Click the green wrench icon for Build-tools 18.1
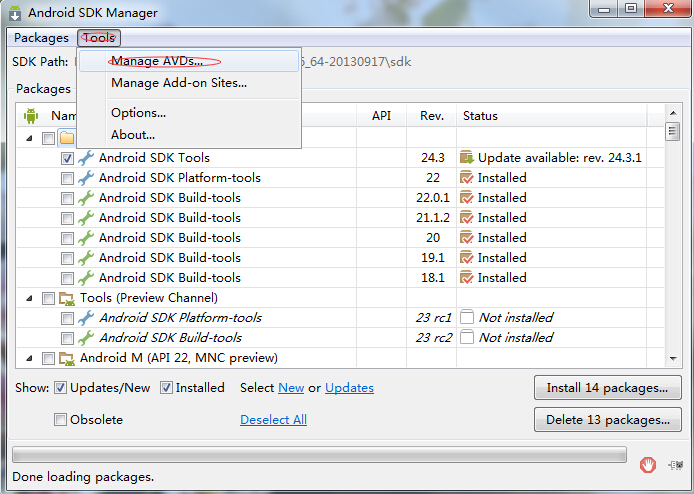The image size is (694, 494). coord(86,278)
